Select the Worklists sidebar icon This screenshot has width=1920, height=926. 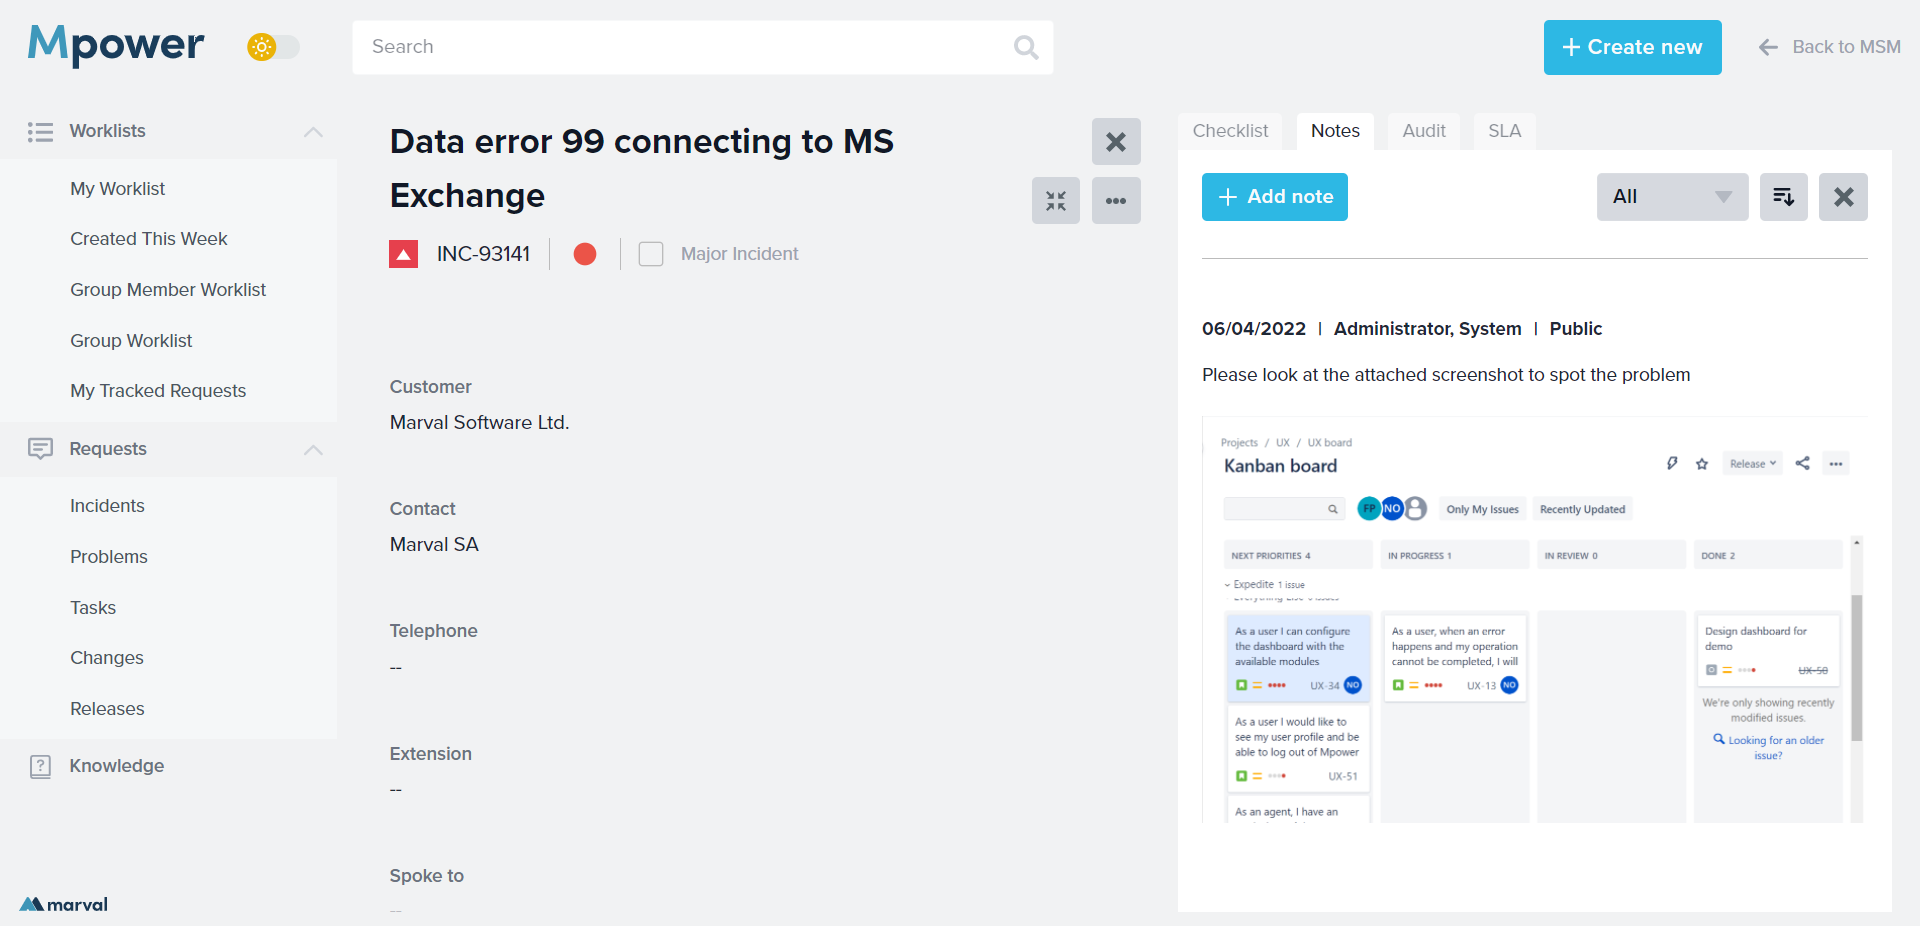pyautogui.click(x=40, y=131)
